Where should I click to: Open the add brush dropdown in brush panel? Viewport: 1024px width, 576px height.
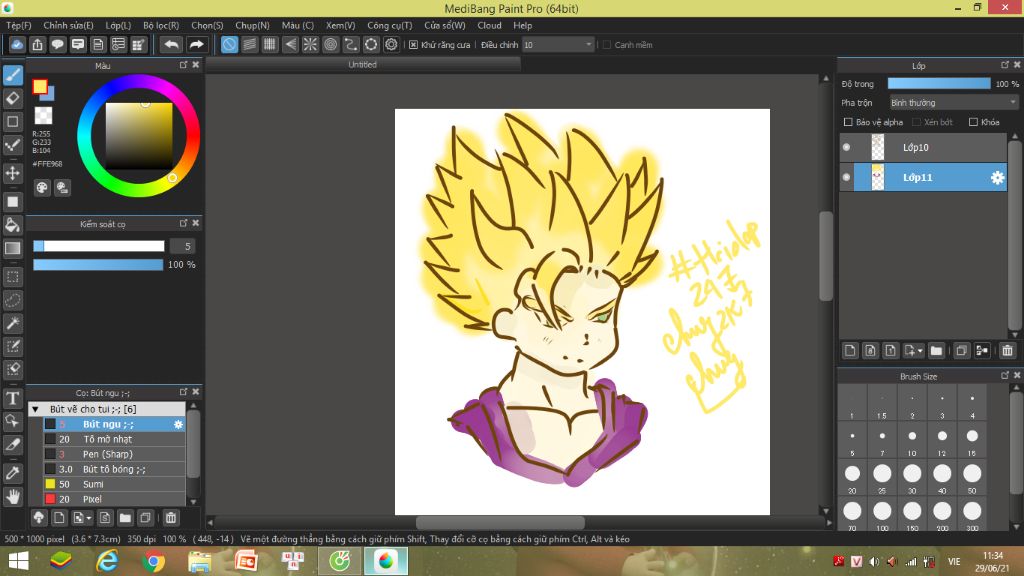pos(88,518)
